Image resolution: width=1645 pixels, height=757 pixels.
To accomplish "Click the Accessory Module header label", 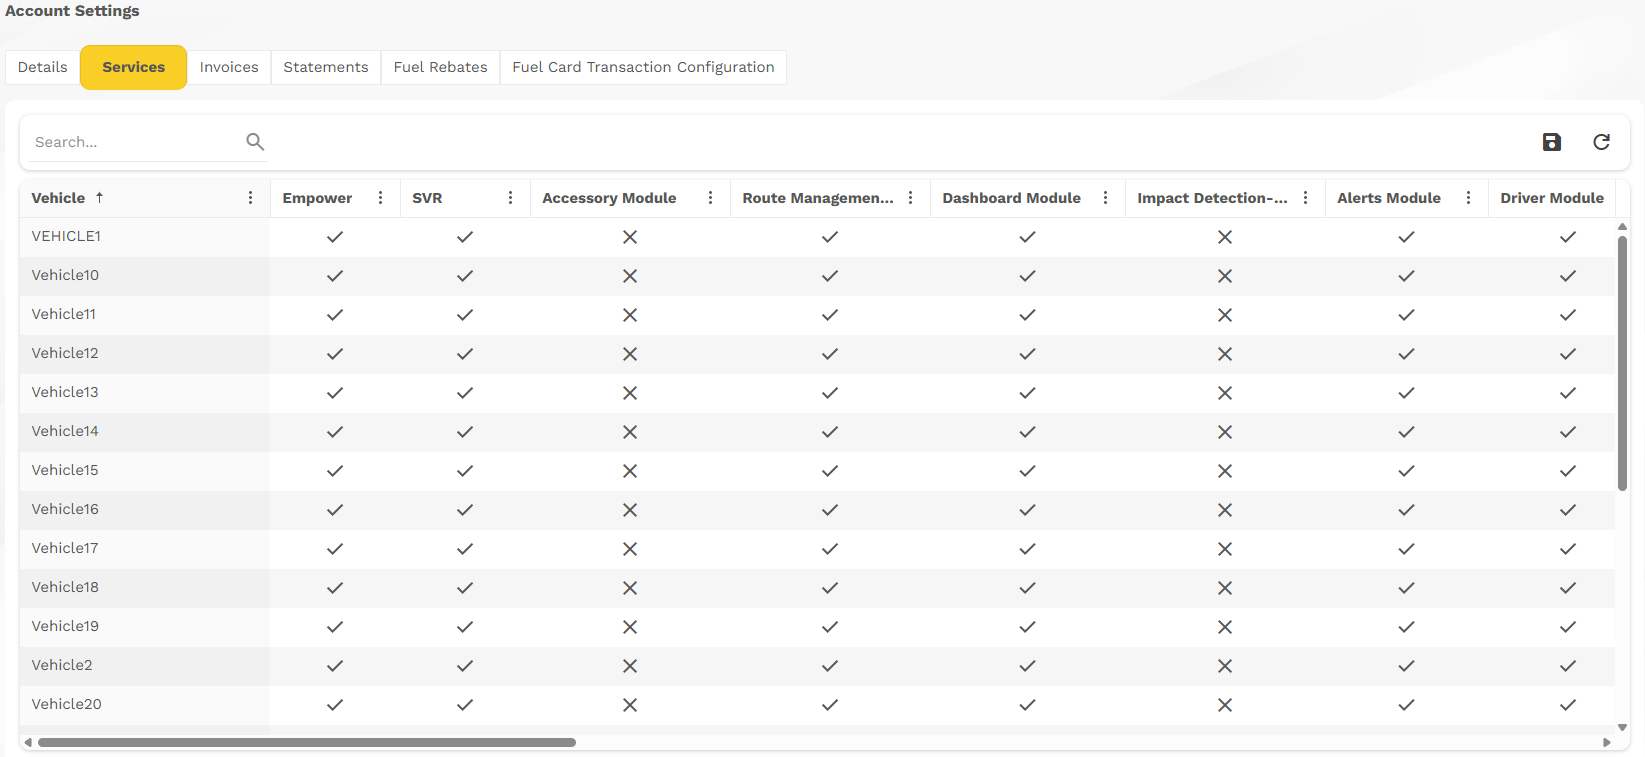I will tap(609, 198).
